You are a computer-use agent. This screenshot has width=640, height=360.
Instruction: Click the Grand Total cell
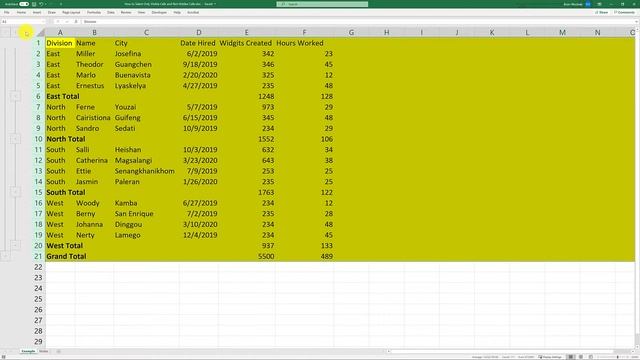point(60,256)
